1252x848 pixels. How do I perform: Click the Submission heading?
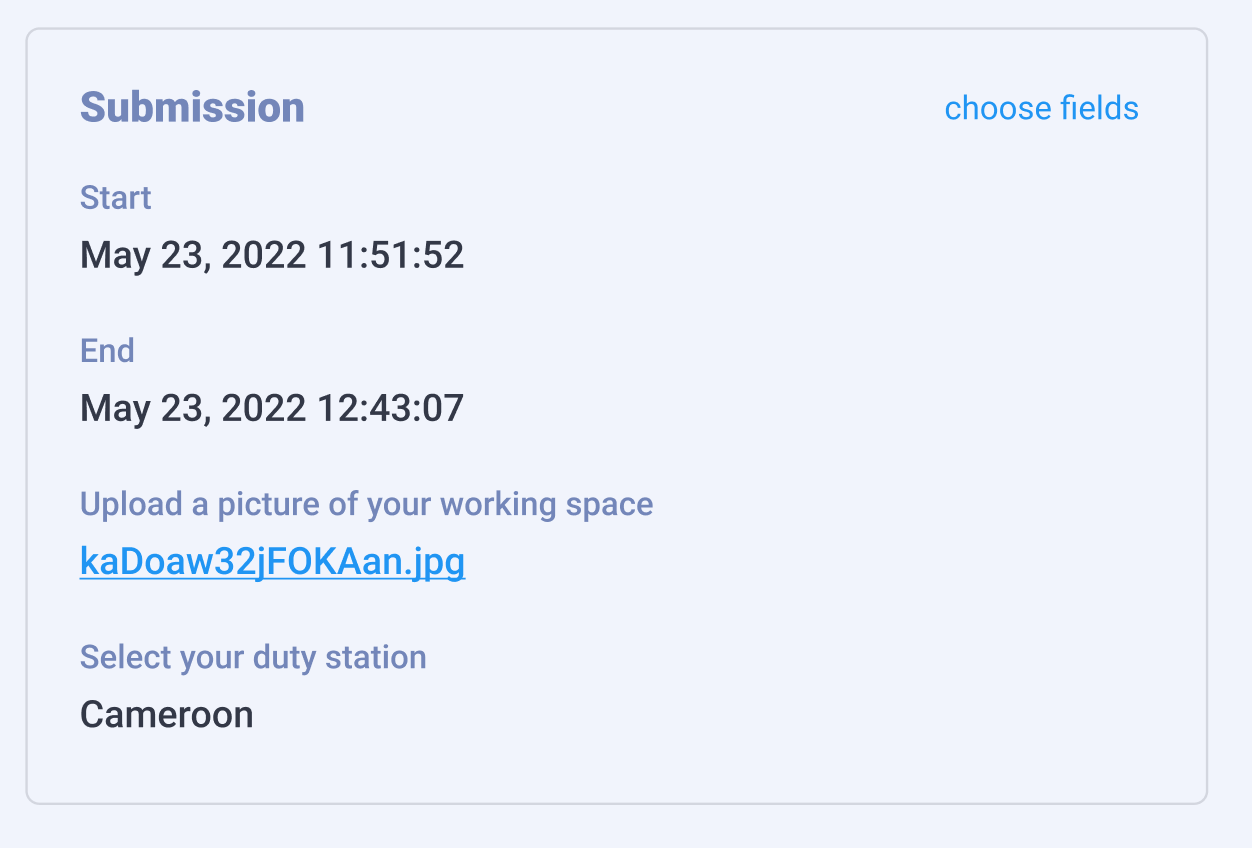(x=192, y=107)
